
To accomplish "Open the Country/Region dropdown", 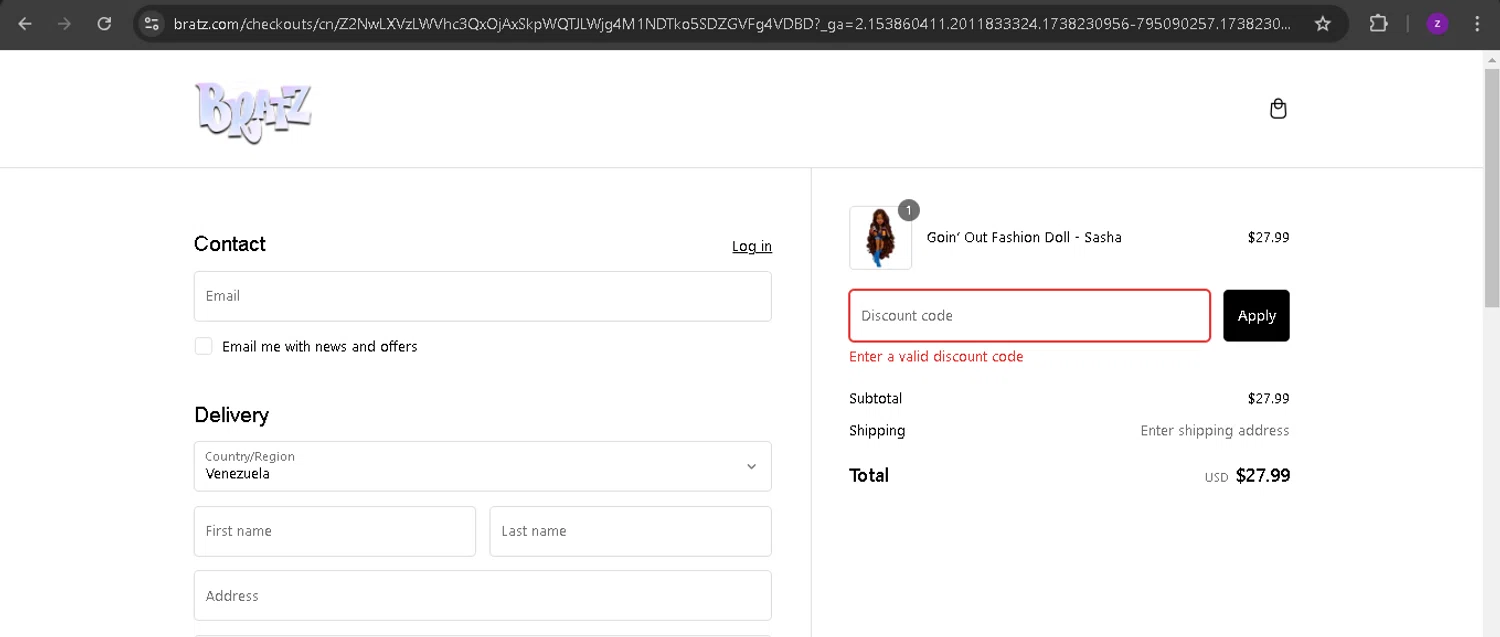I will point(483,466).
